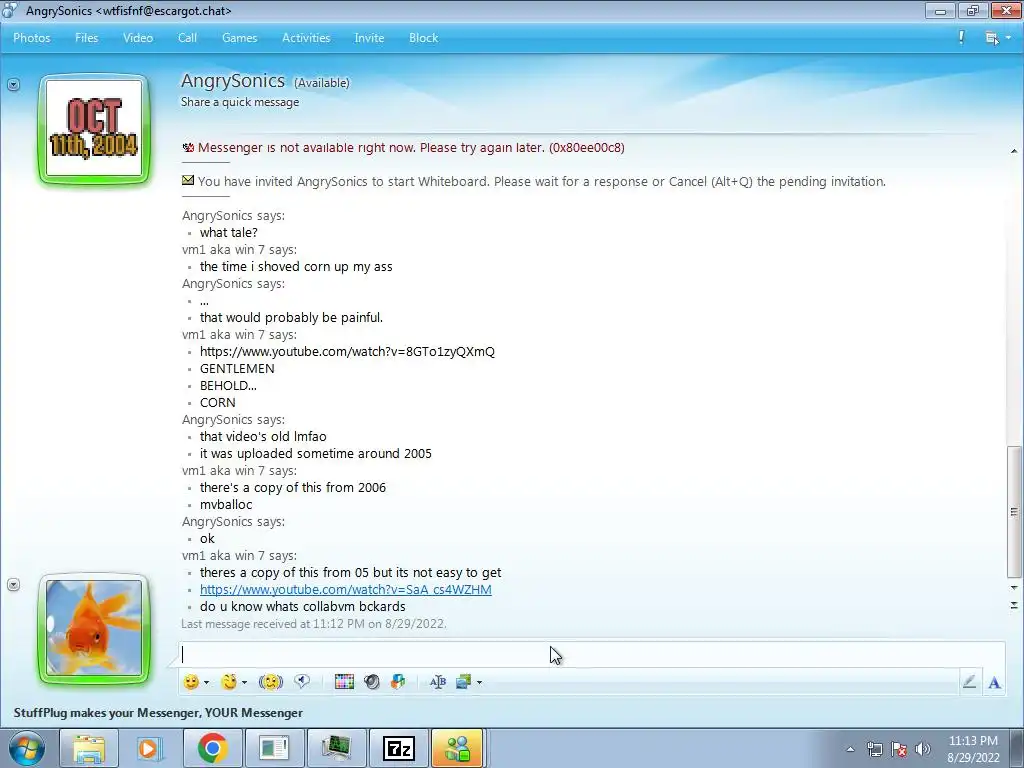
Task: Open Windows Media Player from the taskbar
Action: pyautogui.click(x=150, y=748)
